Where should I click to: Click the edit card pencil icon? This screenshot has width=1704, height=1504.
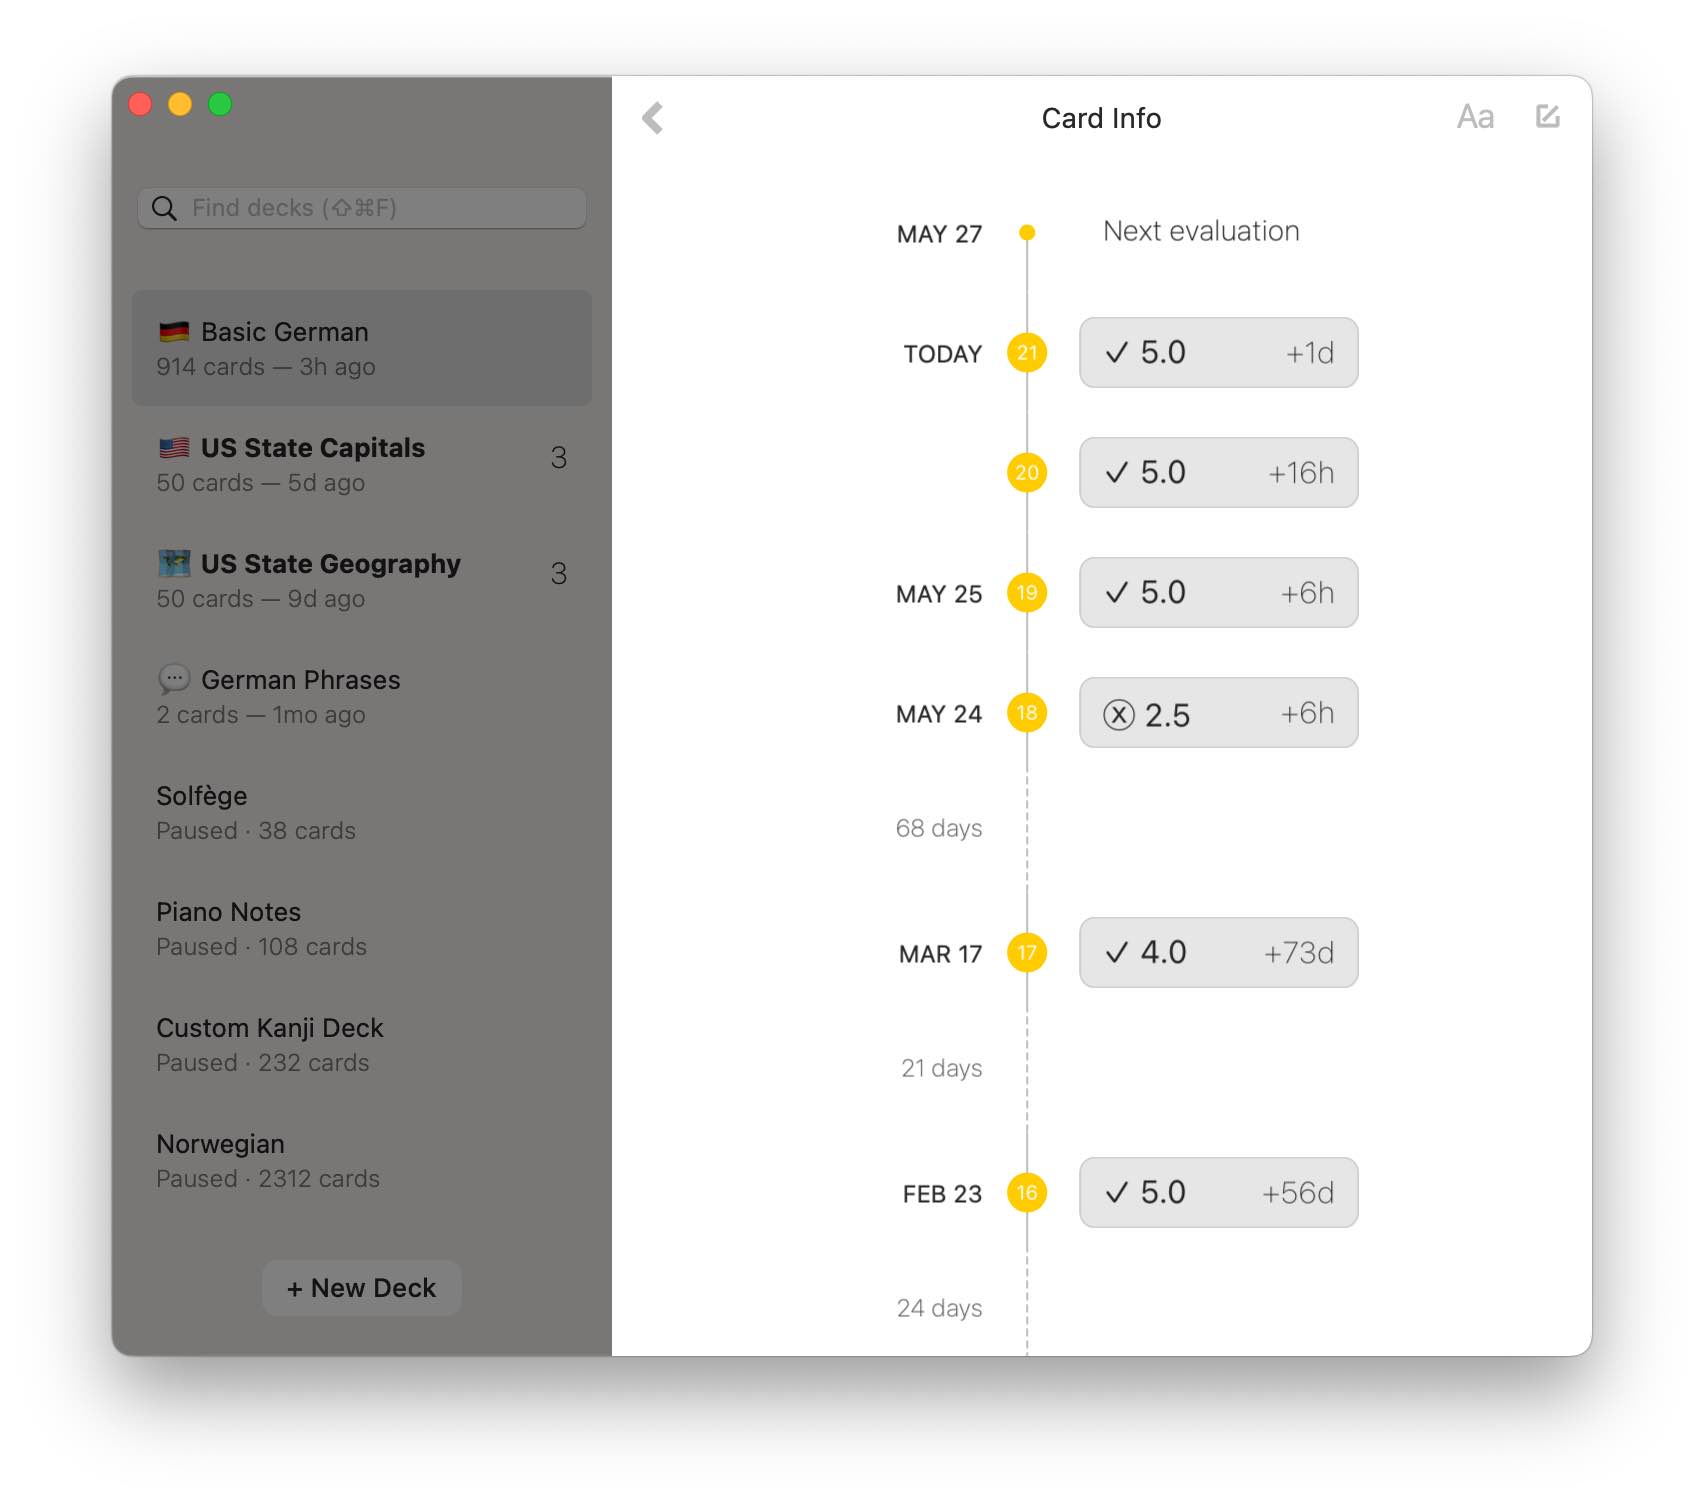[1547, 117]
